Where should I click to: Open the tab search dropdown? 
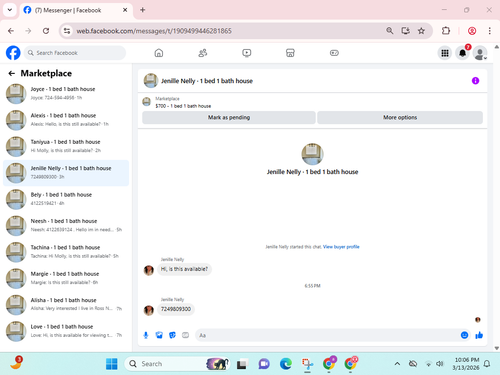(10, 10)
